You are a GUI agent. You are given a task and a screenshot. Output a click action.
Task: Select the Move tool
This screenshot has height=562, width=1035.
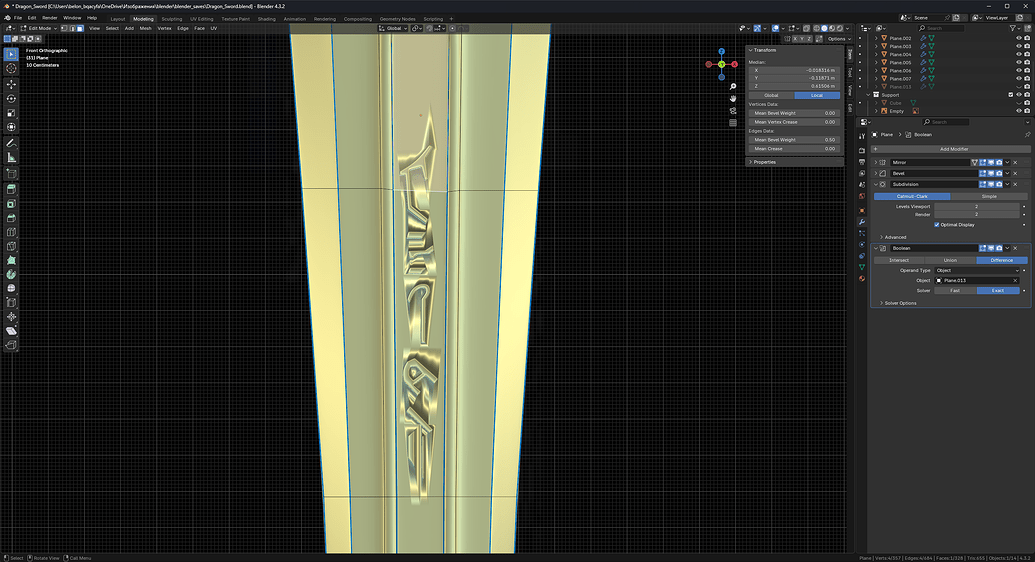[11, 85]
